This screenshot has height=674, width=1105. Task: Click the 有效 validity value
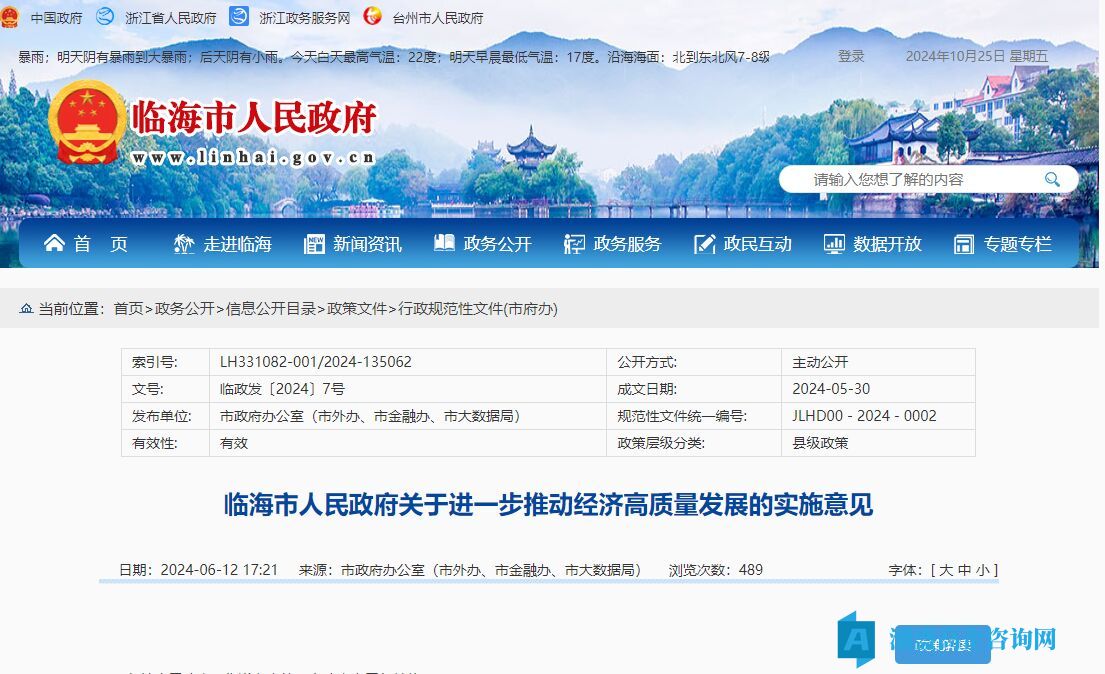[x=234, y=443]
